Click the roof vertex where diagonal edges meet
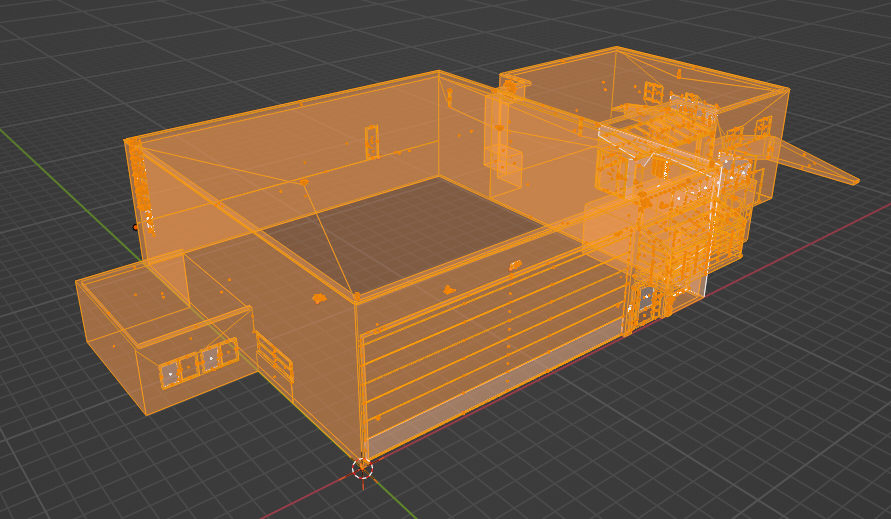The width and height of the screenshot is (891, 519). [302, 182]
